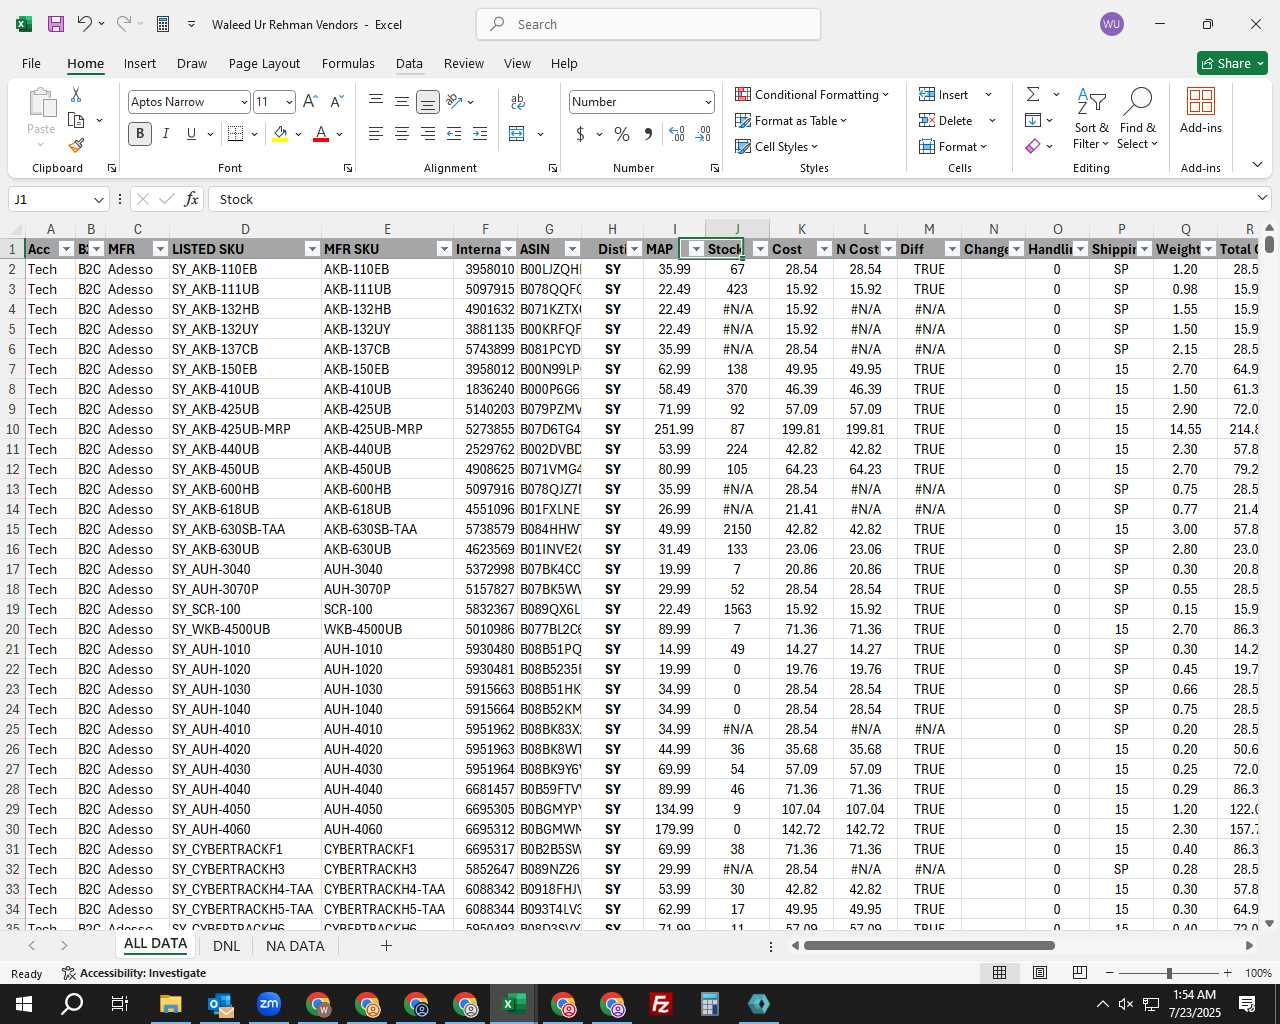The width and height of the screenshot is (1280, 1024).
Task: Toggle Top Align vertical alignment
Action: (376, 102)
